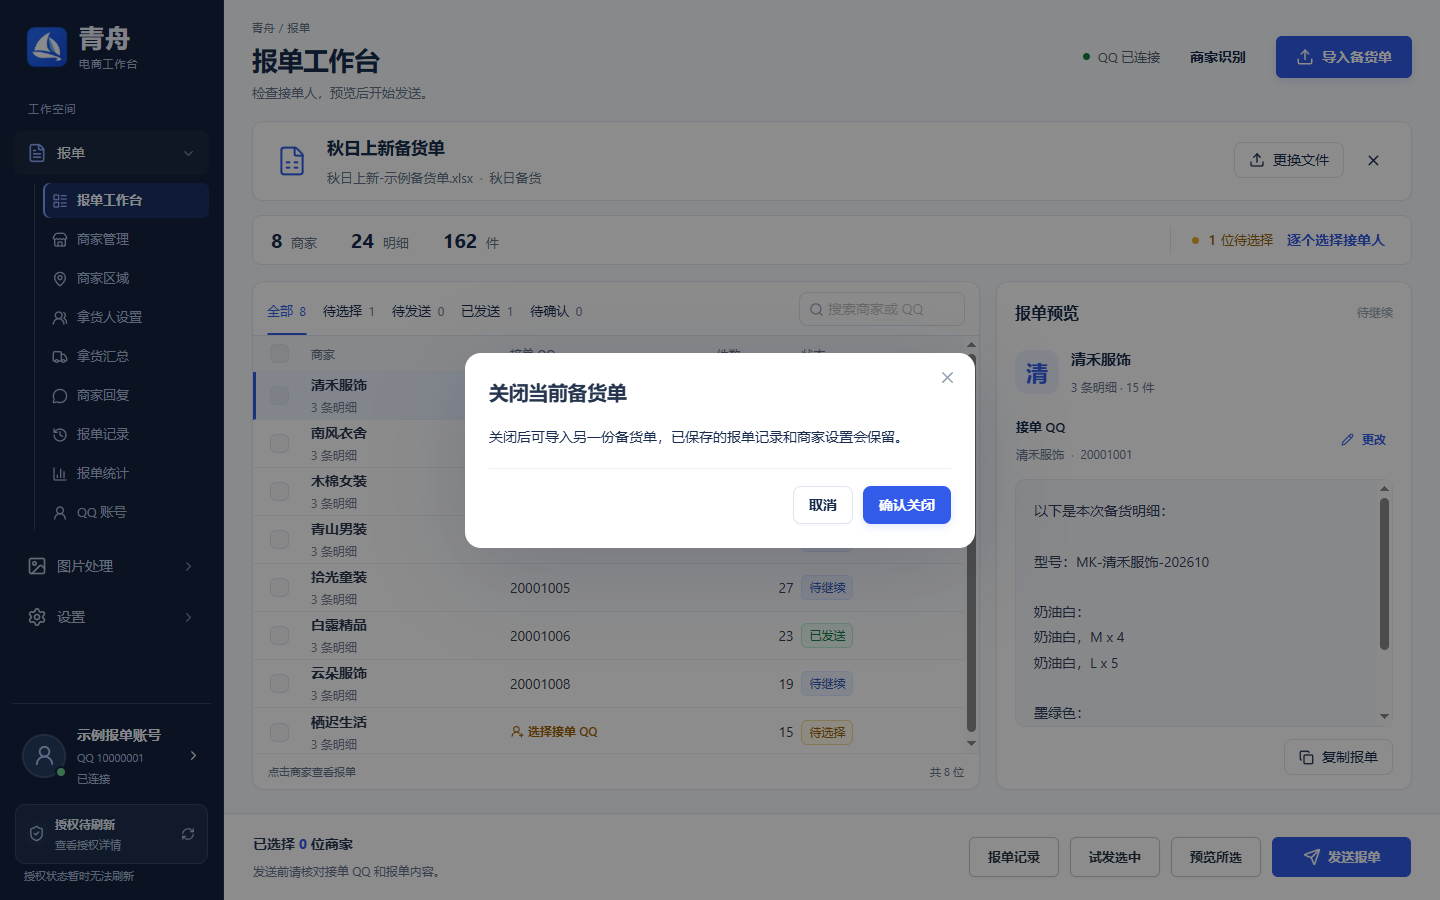This screenshot has height=900, width=1440.
Task: Close the 秋日上新备货单 file card
Action: coord(1373,160)
